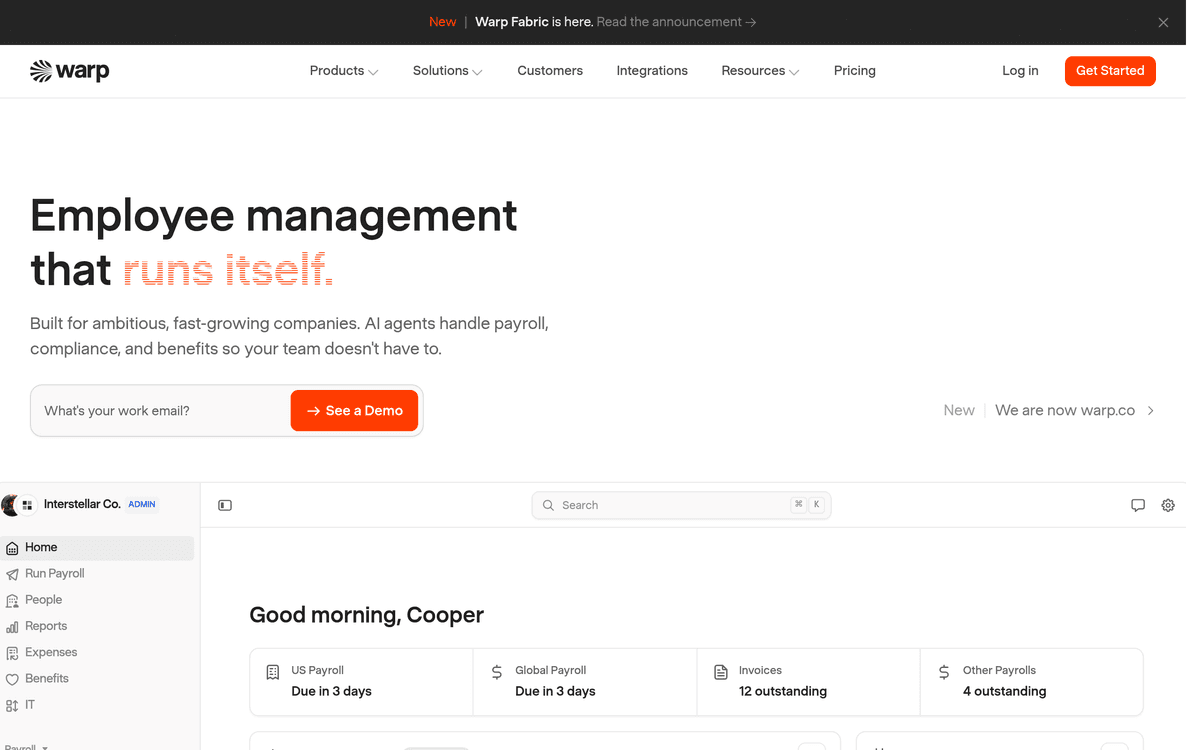Open the US Payroll card

(361, 681)
